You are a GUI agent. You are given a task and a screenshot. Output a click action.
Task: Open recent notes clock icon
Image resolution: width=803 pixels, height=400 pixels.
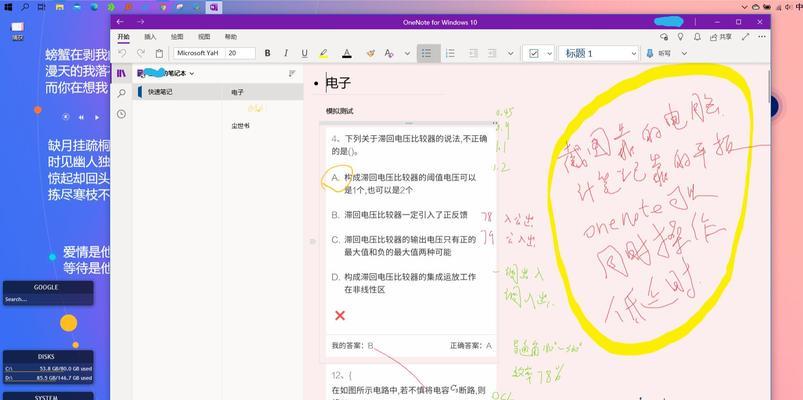(121, 114)
